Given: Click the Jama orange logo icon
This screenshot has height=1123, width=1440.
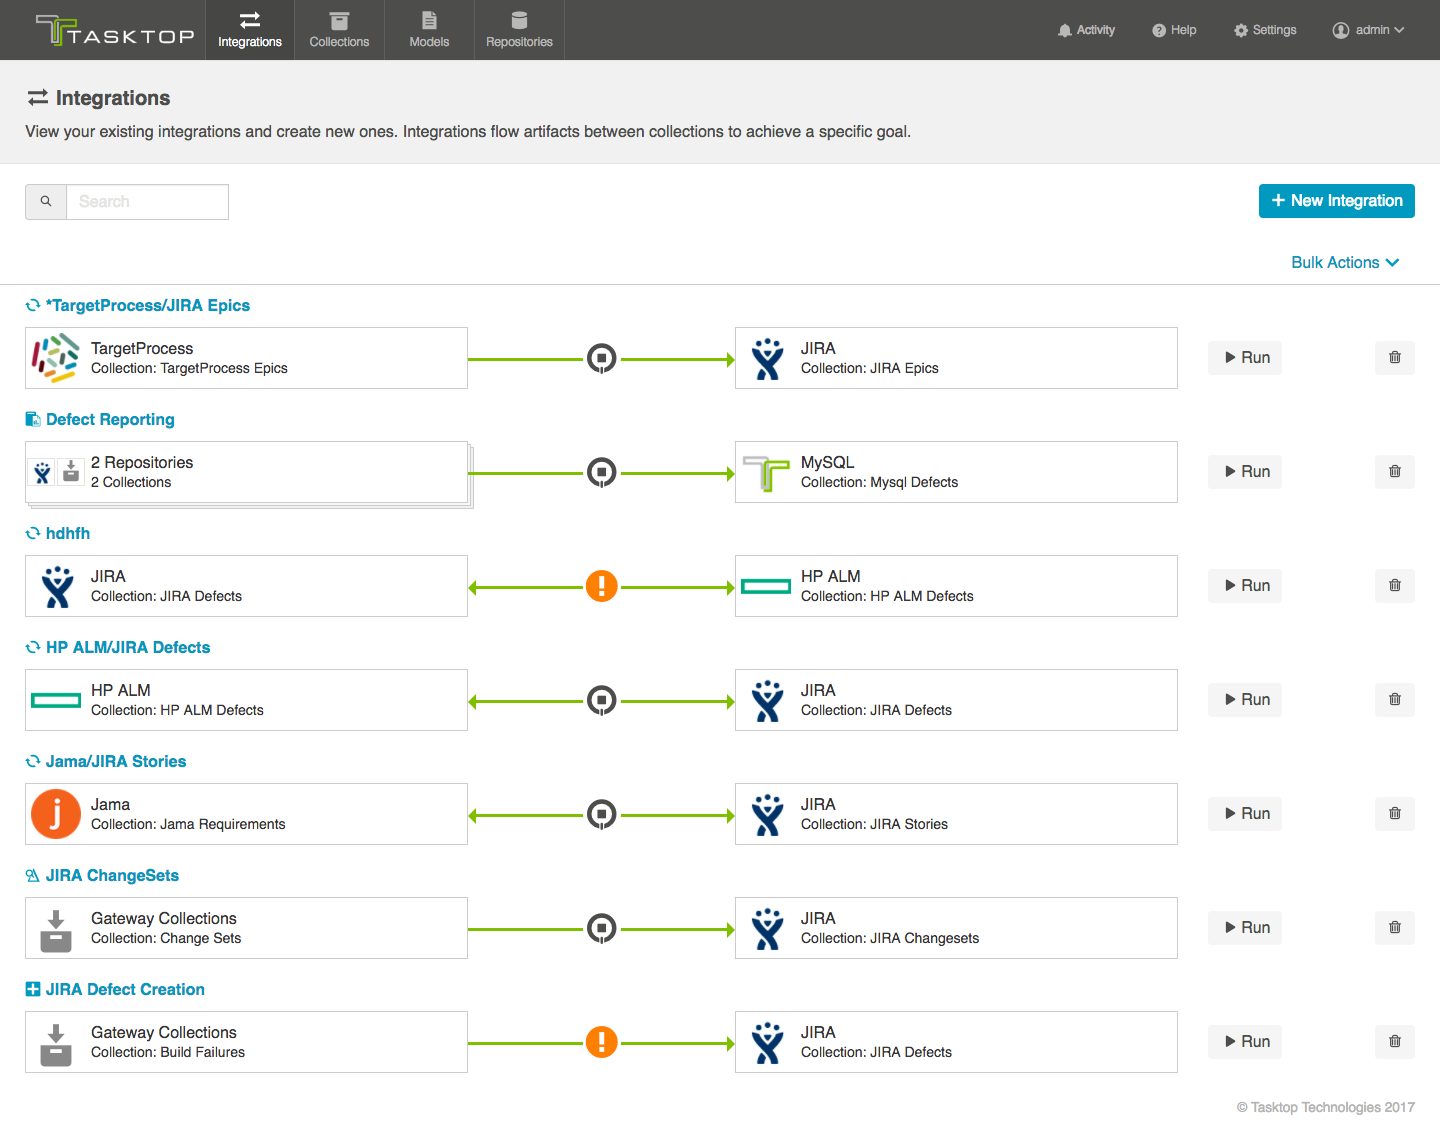Looking at the screenshot, I should (x=56, y=814).
